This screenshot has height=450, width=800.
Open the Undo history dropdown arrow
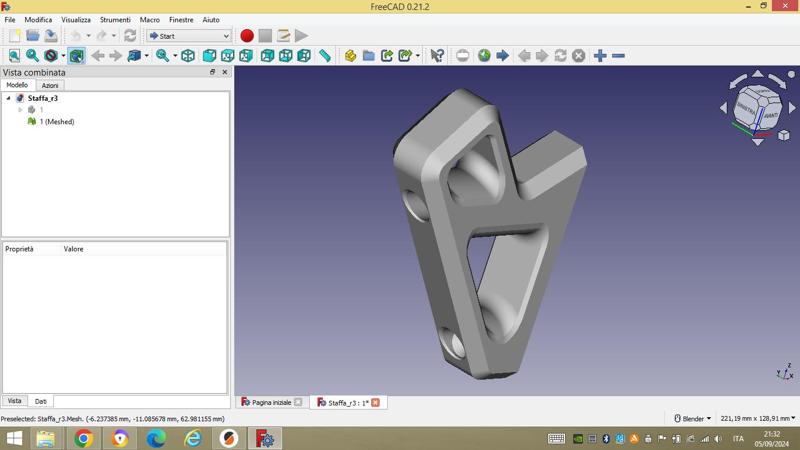click(x=89, y=36)
